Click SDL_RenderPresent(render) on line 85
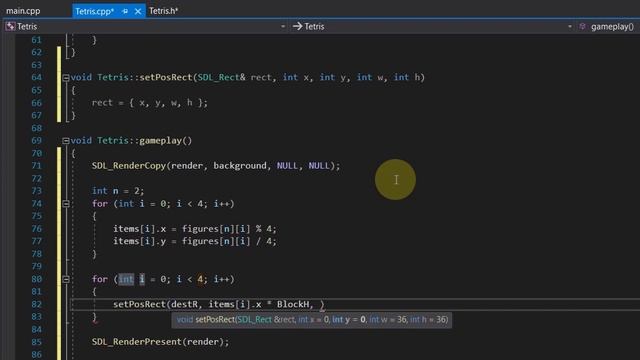This screenshot has width=640, height=360. [x=160, y=342]
